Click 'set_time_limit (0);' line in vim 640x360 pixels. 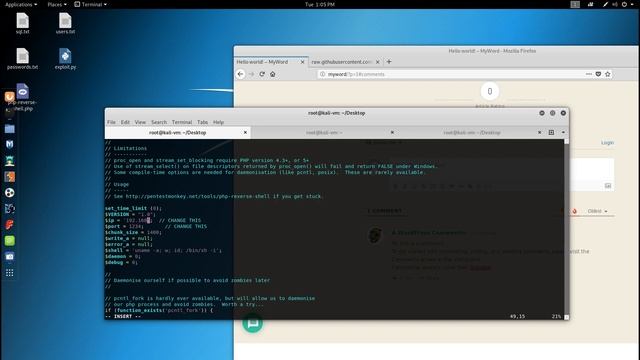133,208
